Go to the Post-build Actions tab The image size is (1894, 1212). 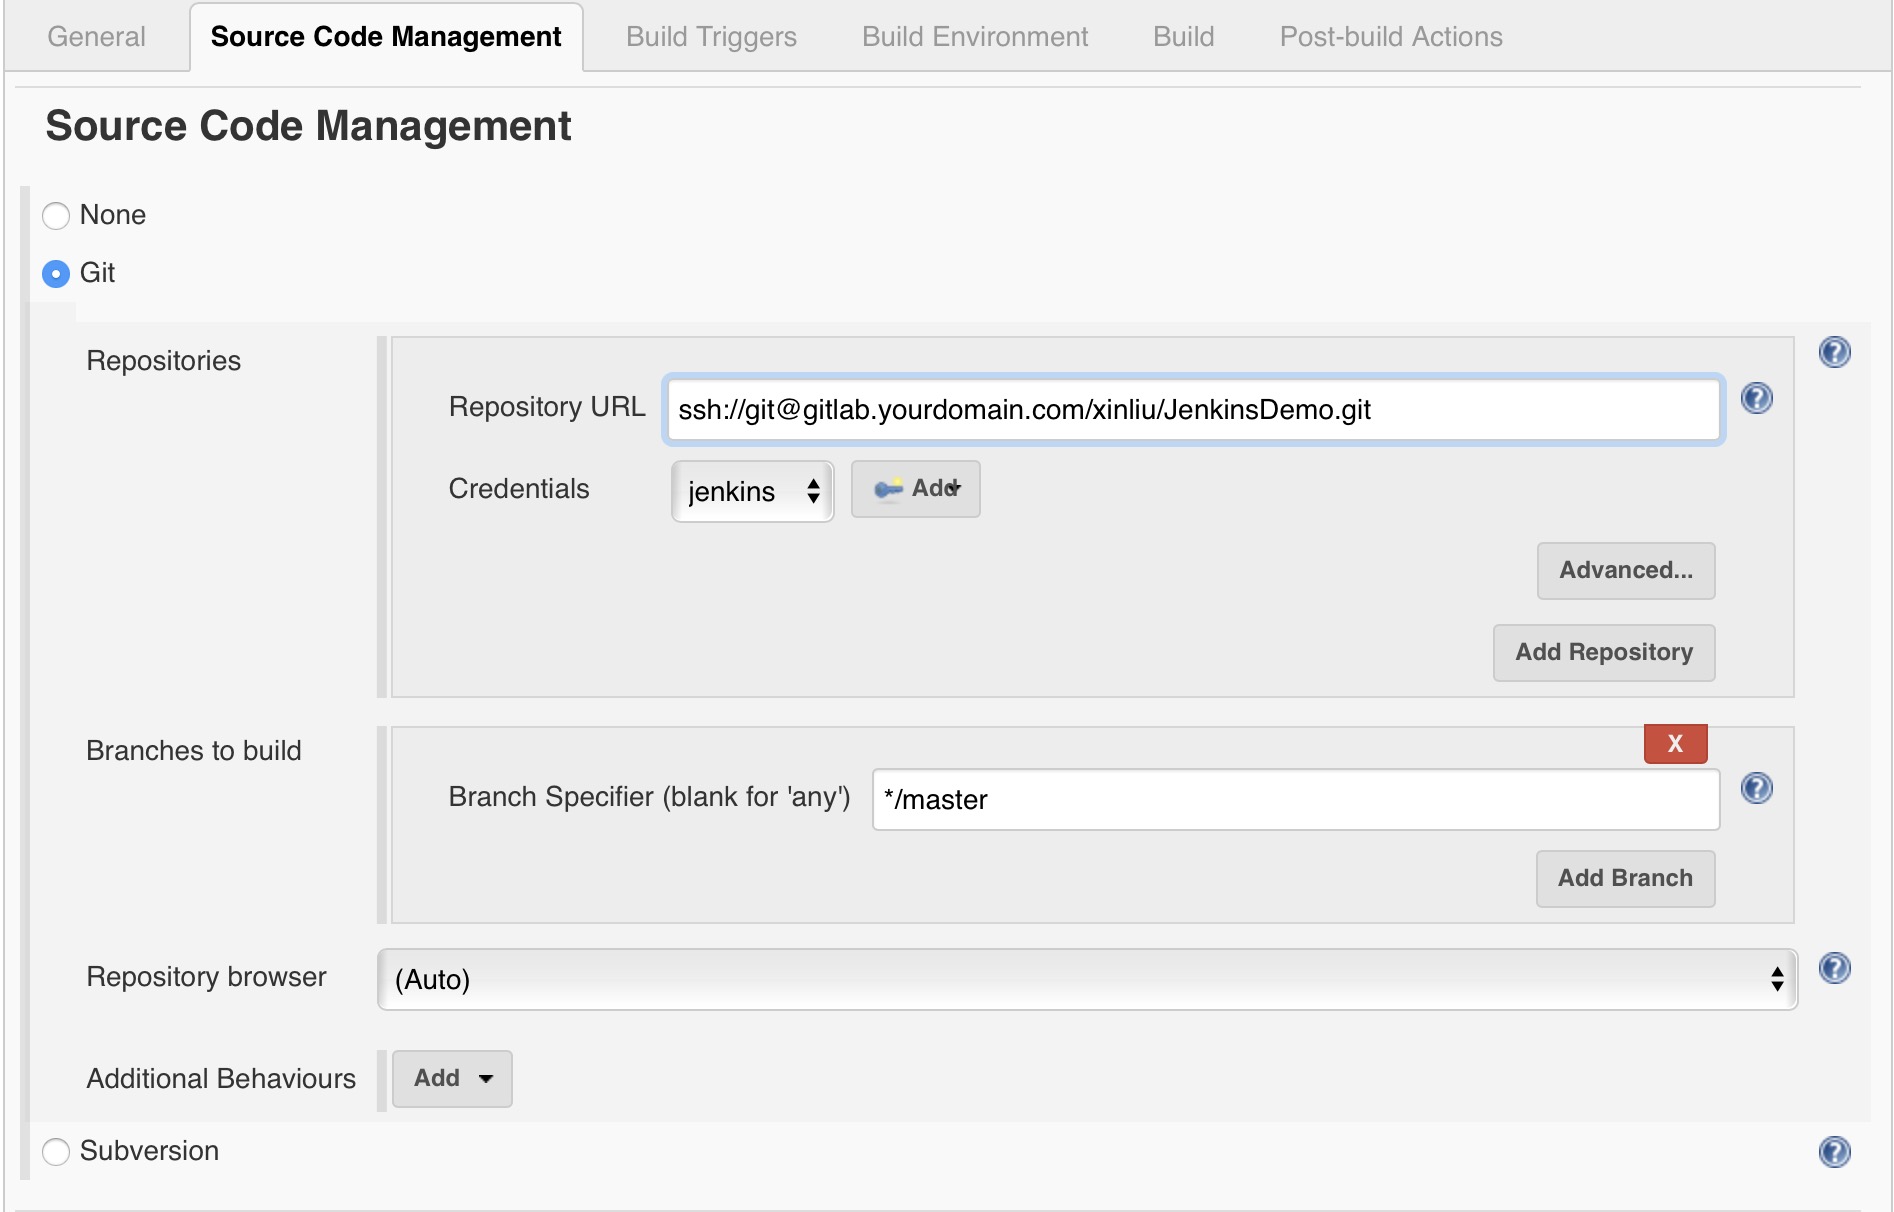(x=1390, y=37)
